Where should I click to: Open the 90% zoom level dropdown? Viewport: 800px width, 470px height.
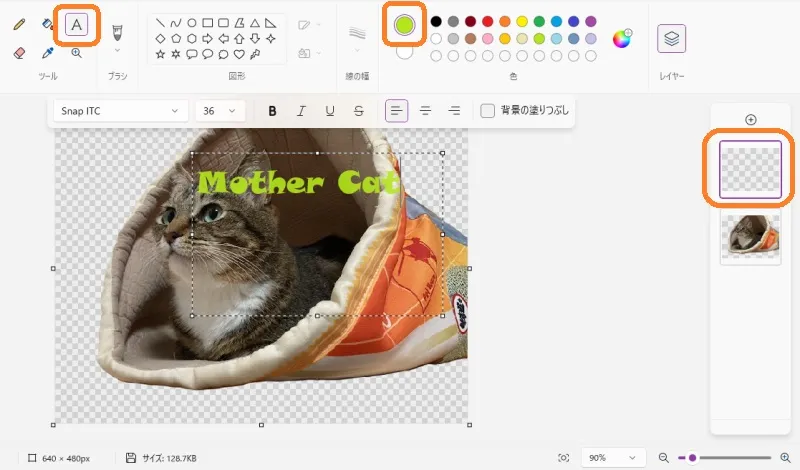[x=613, y=458]
